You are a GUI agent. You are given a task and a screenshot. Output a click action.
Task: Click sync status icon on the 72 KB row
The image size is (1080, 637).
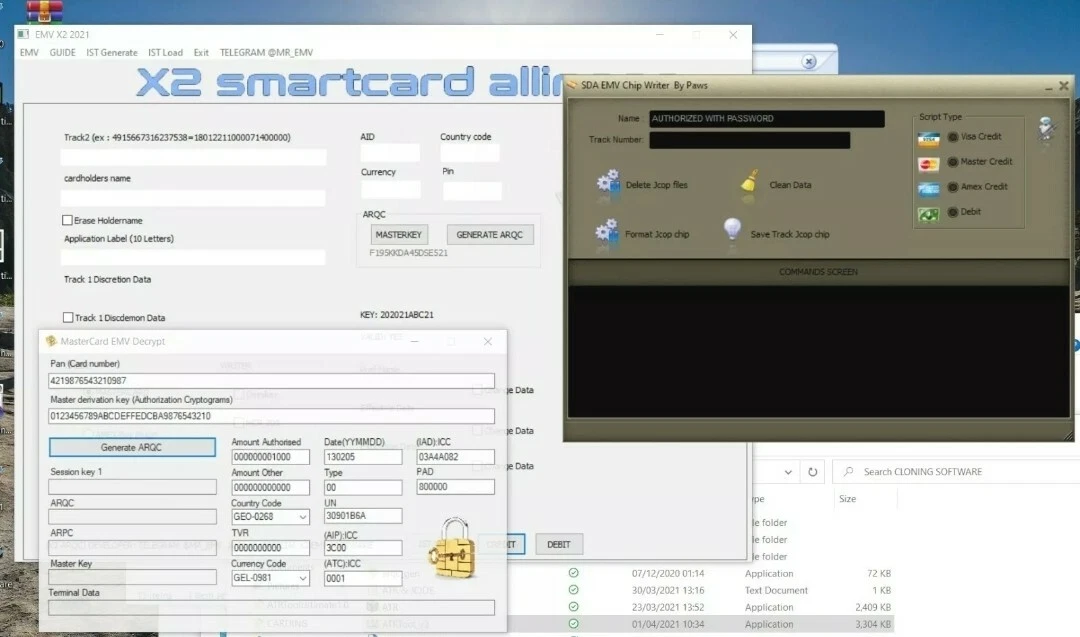574,573
